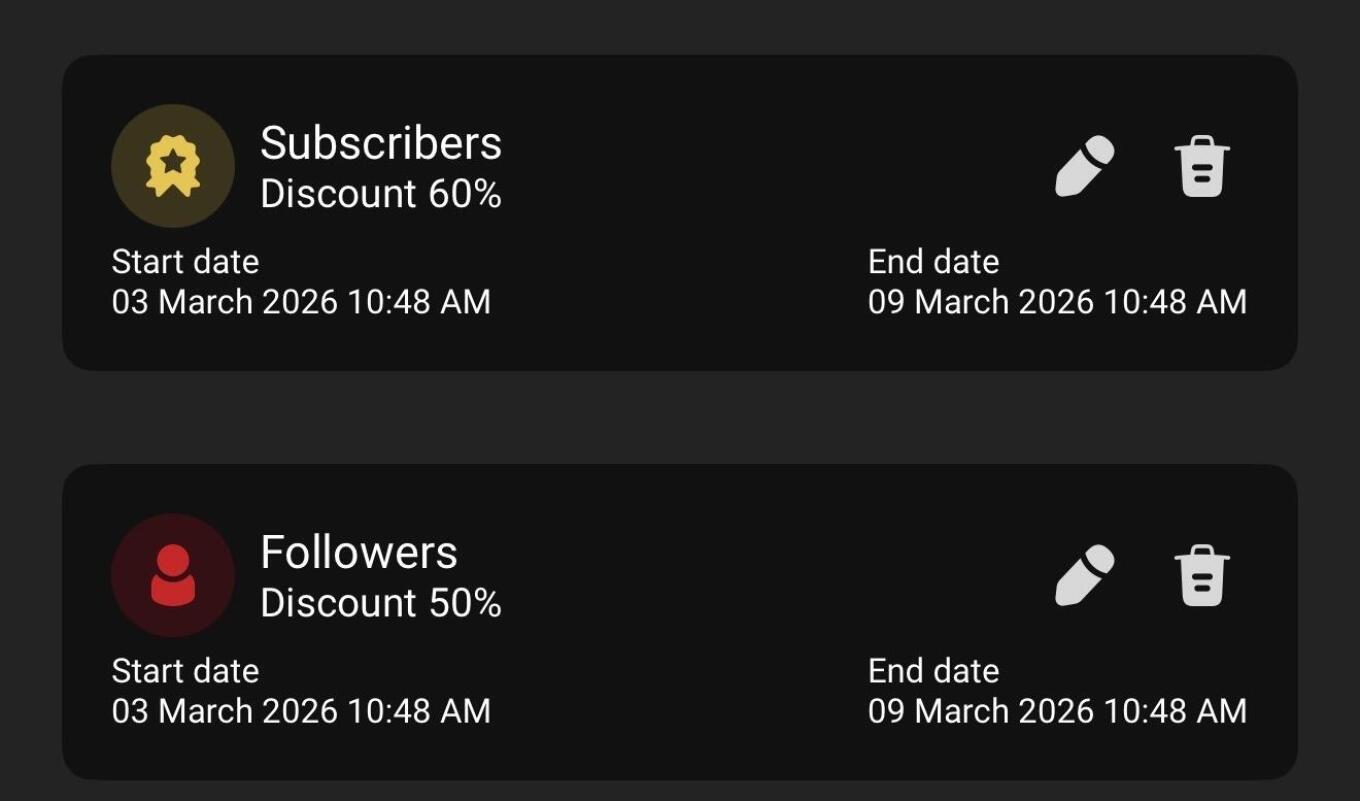The height and width of the screenshot is (801, 1360).
Task: Select the Subscribers title text
Action: [381, 143]
